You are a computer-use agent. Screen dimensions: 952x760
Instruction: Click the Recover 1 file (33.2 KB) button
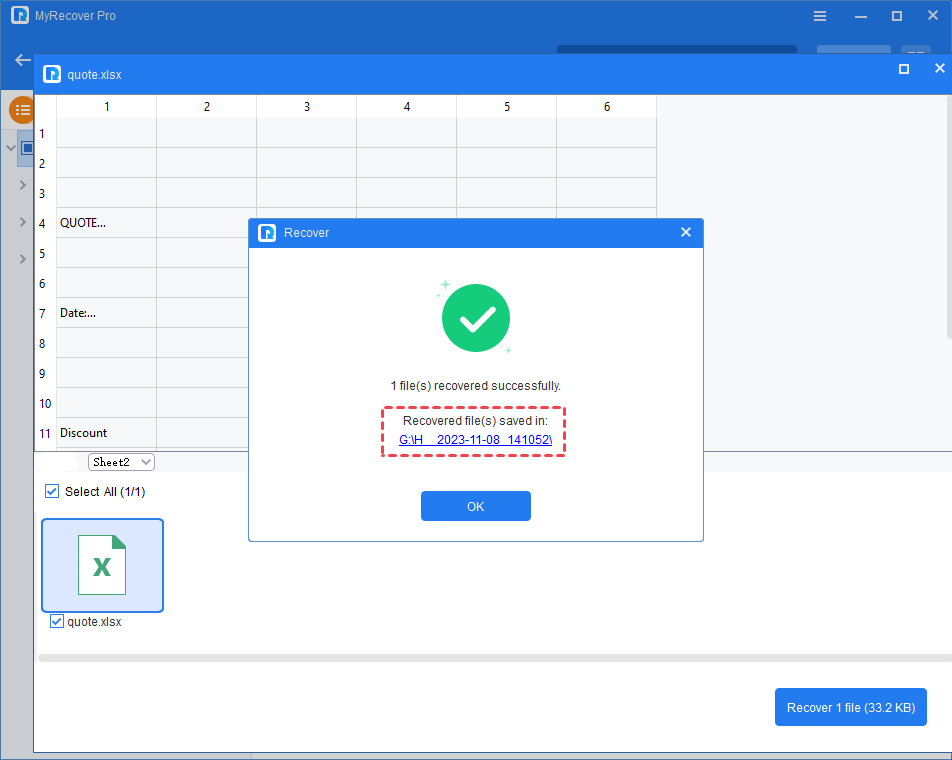tap(850, 707)
